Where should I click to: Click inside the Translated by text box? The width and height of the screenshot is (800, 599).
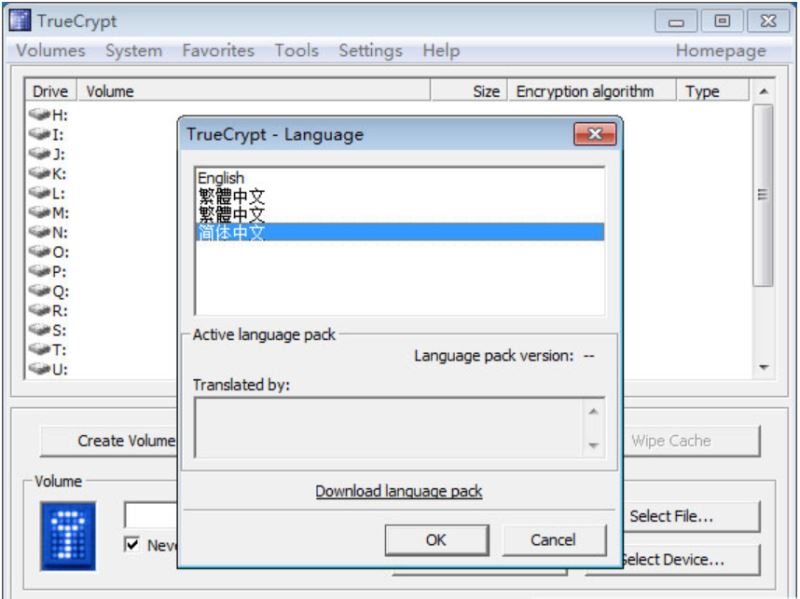pyautogui.click(x=389, y=428)
